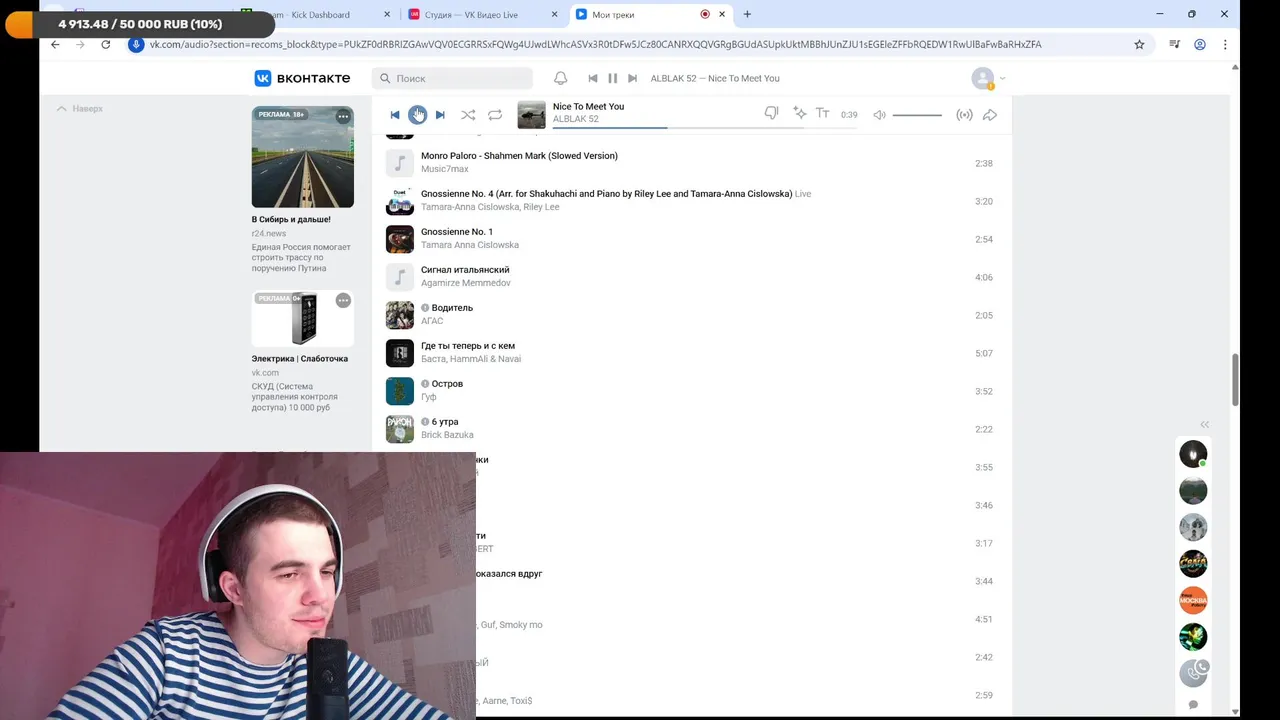
Task: Open the messages bubble icon at sidebar bottom
Action: [x=1193, y=705]
